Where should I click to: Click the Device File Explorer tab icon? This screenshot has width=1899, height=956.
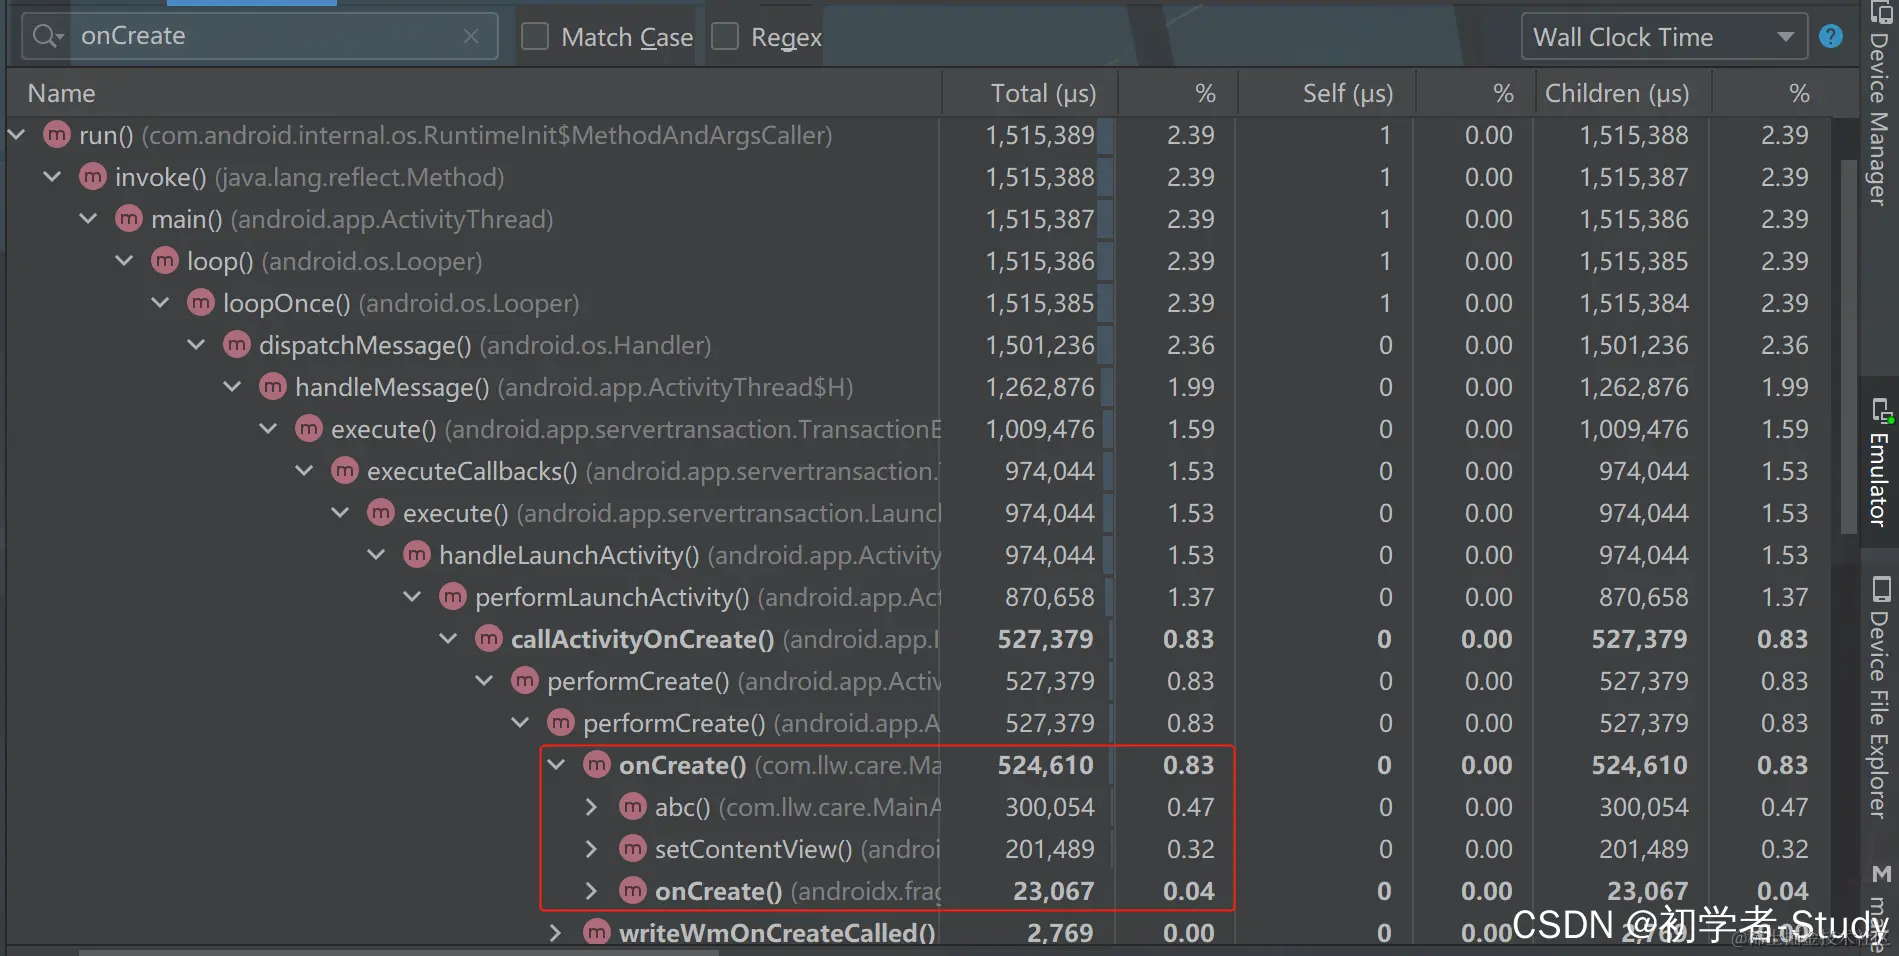click(1881, 588)
